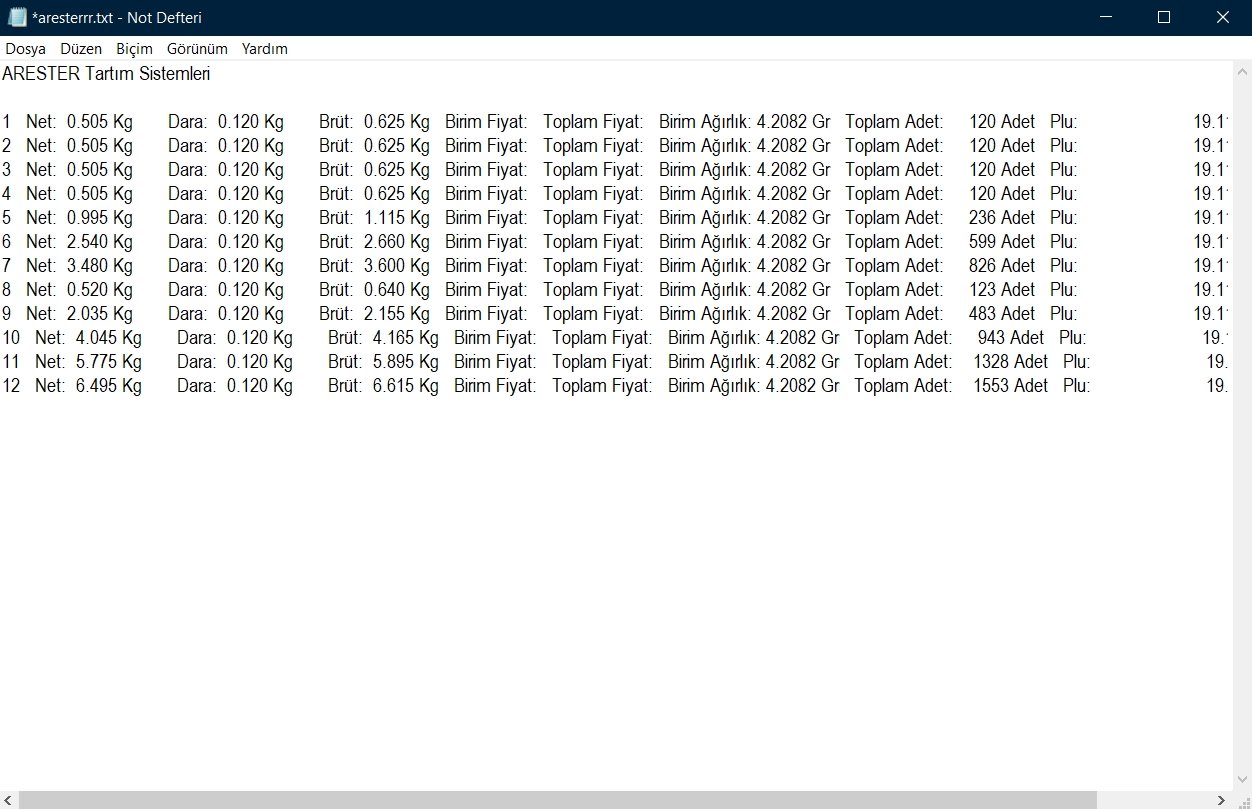Maximize the Not Defteri window
1252x809 pixels.
(1164, 17)
